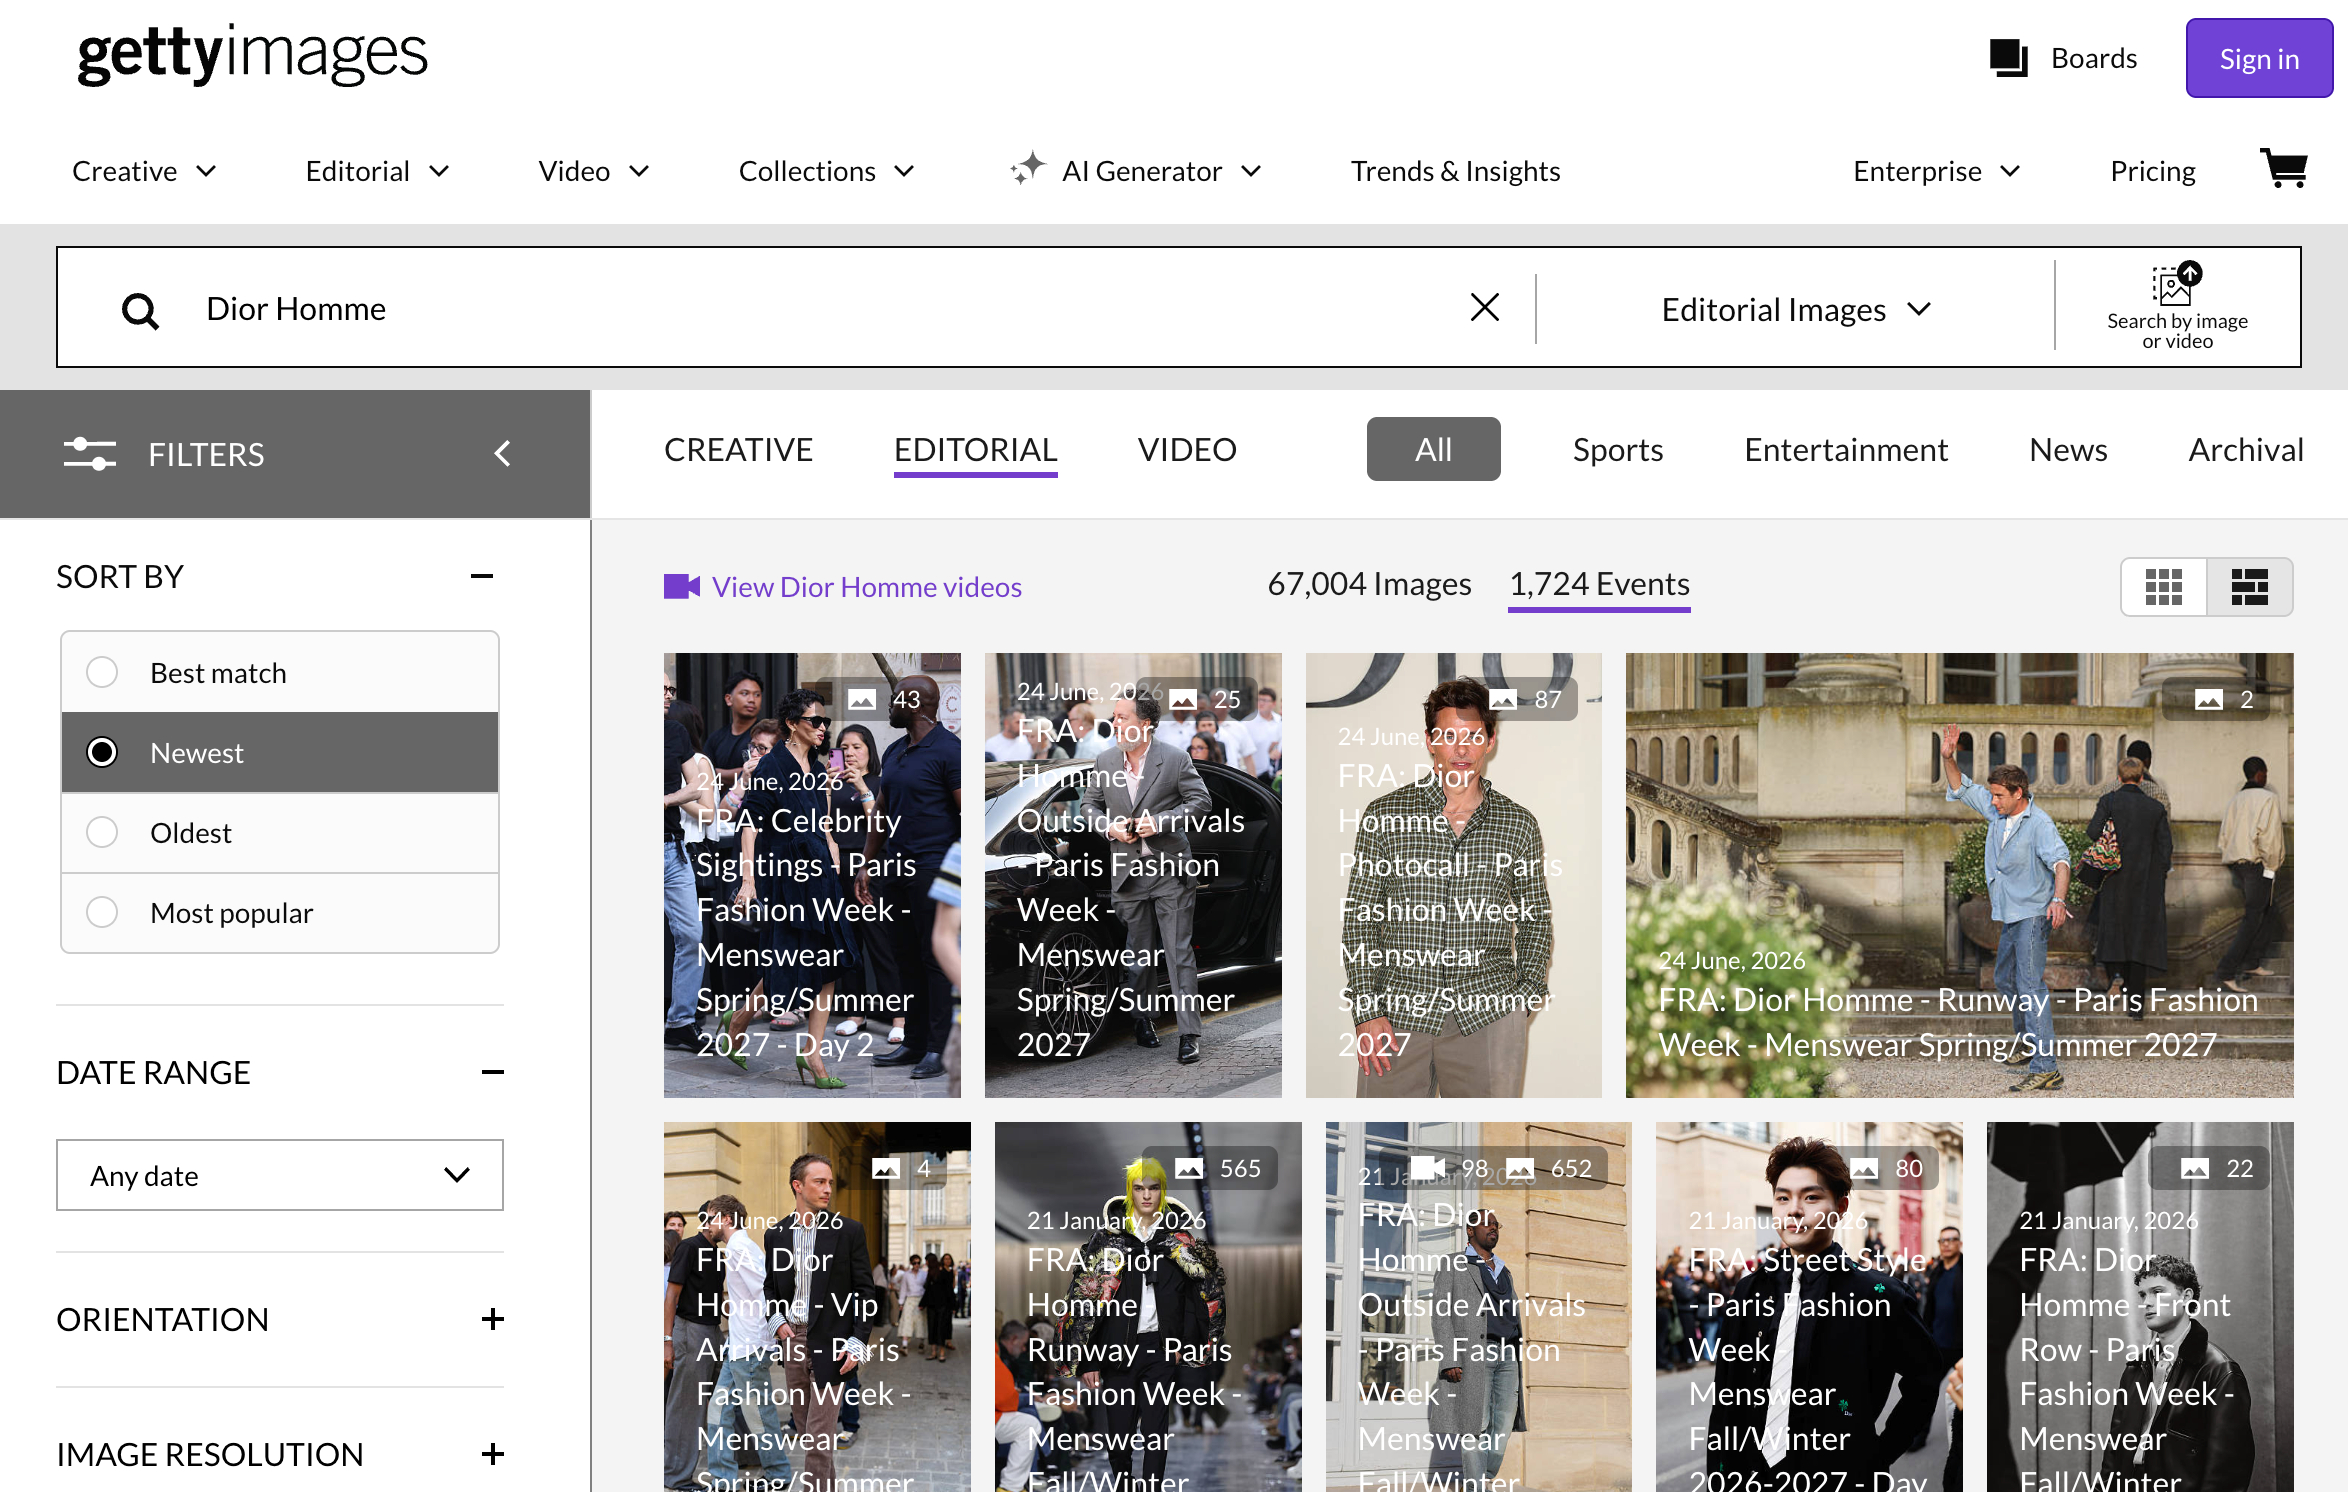
Task: Open the Enterprise menu dropdown
Action: 1937,171
